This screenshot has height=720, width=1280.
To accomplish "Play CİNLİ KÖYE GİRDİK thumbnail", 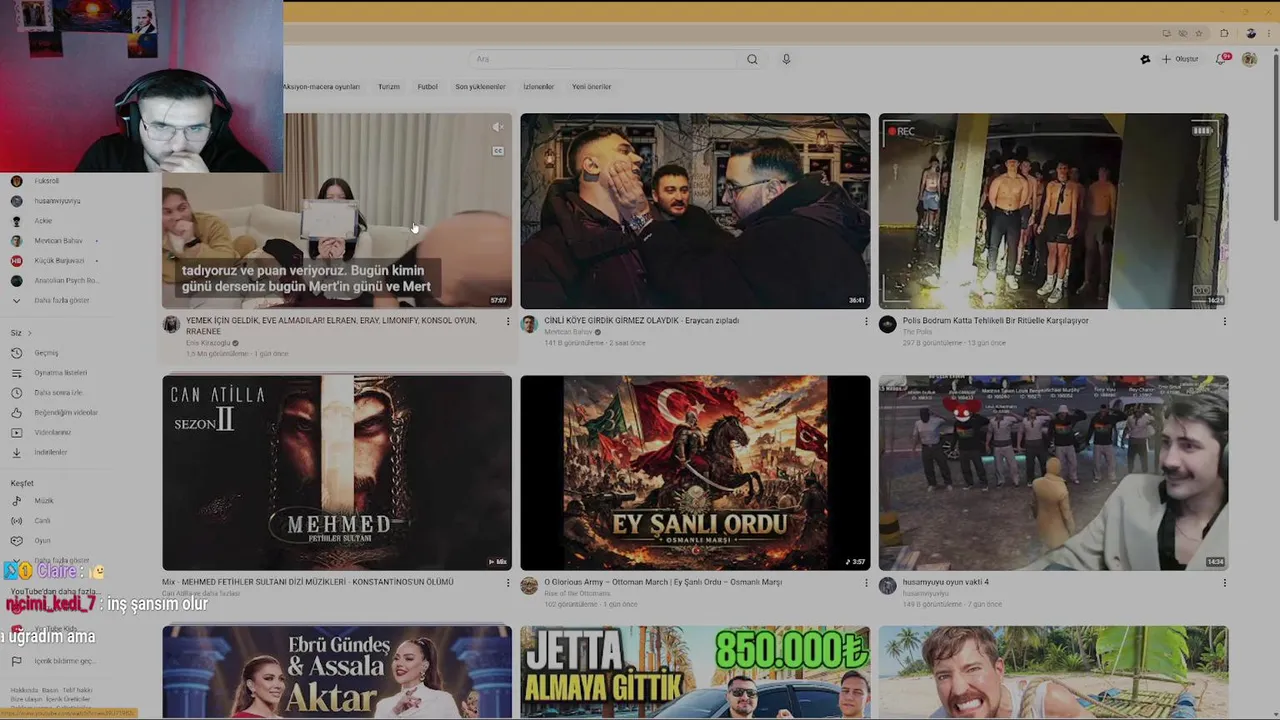I will point(695,211).
